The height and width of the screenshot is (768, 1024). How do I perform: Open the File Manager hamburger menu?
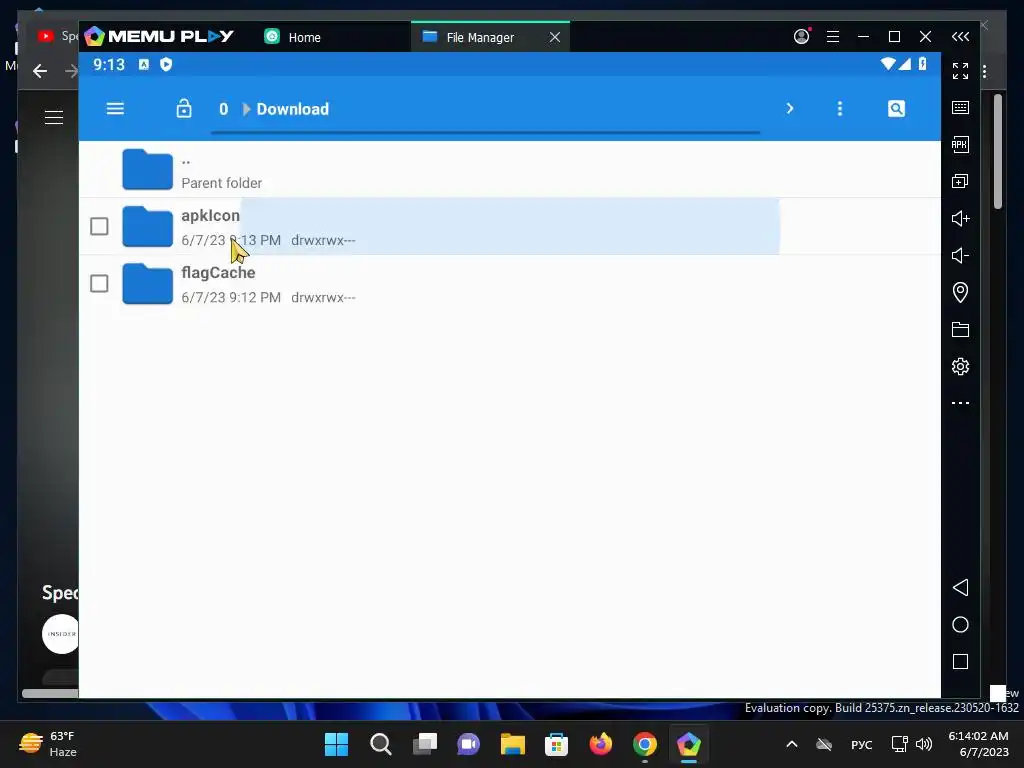pyautogui.click(x=115, y=108)
